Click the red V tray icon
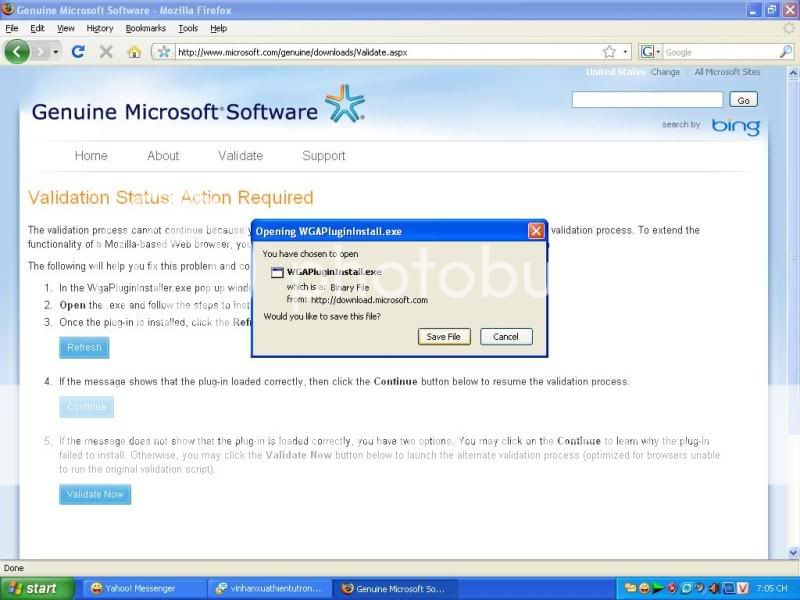 coord(742,588)
